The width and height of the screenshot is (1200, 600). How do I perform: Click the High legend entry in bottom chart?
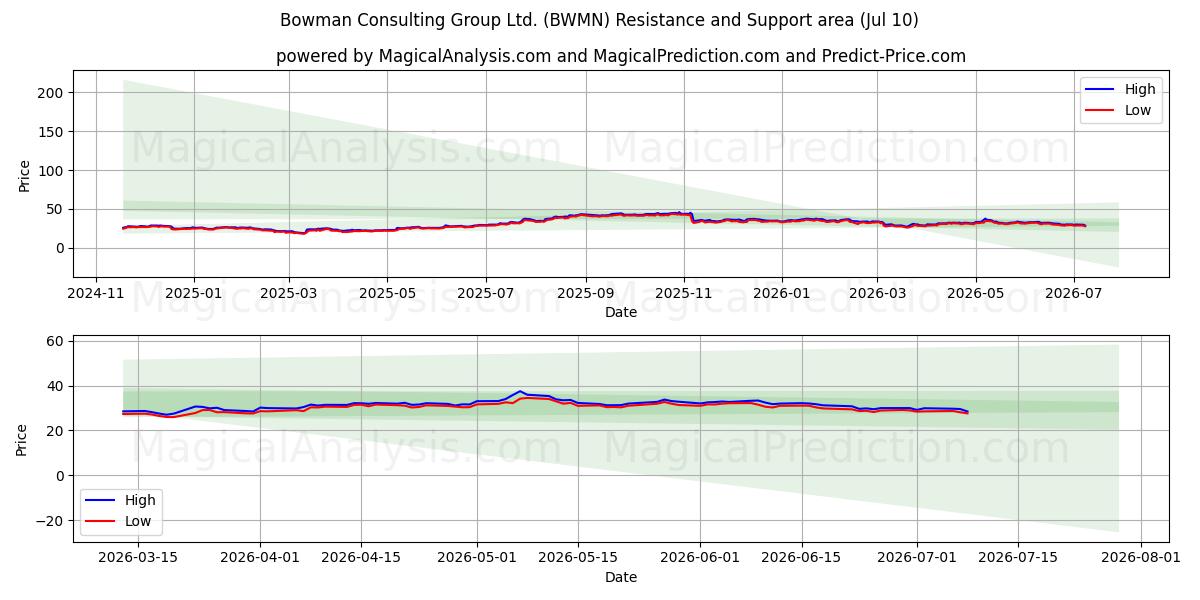121,500
